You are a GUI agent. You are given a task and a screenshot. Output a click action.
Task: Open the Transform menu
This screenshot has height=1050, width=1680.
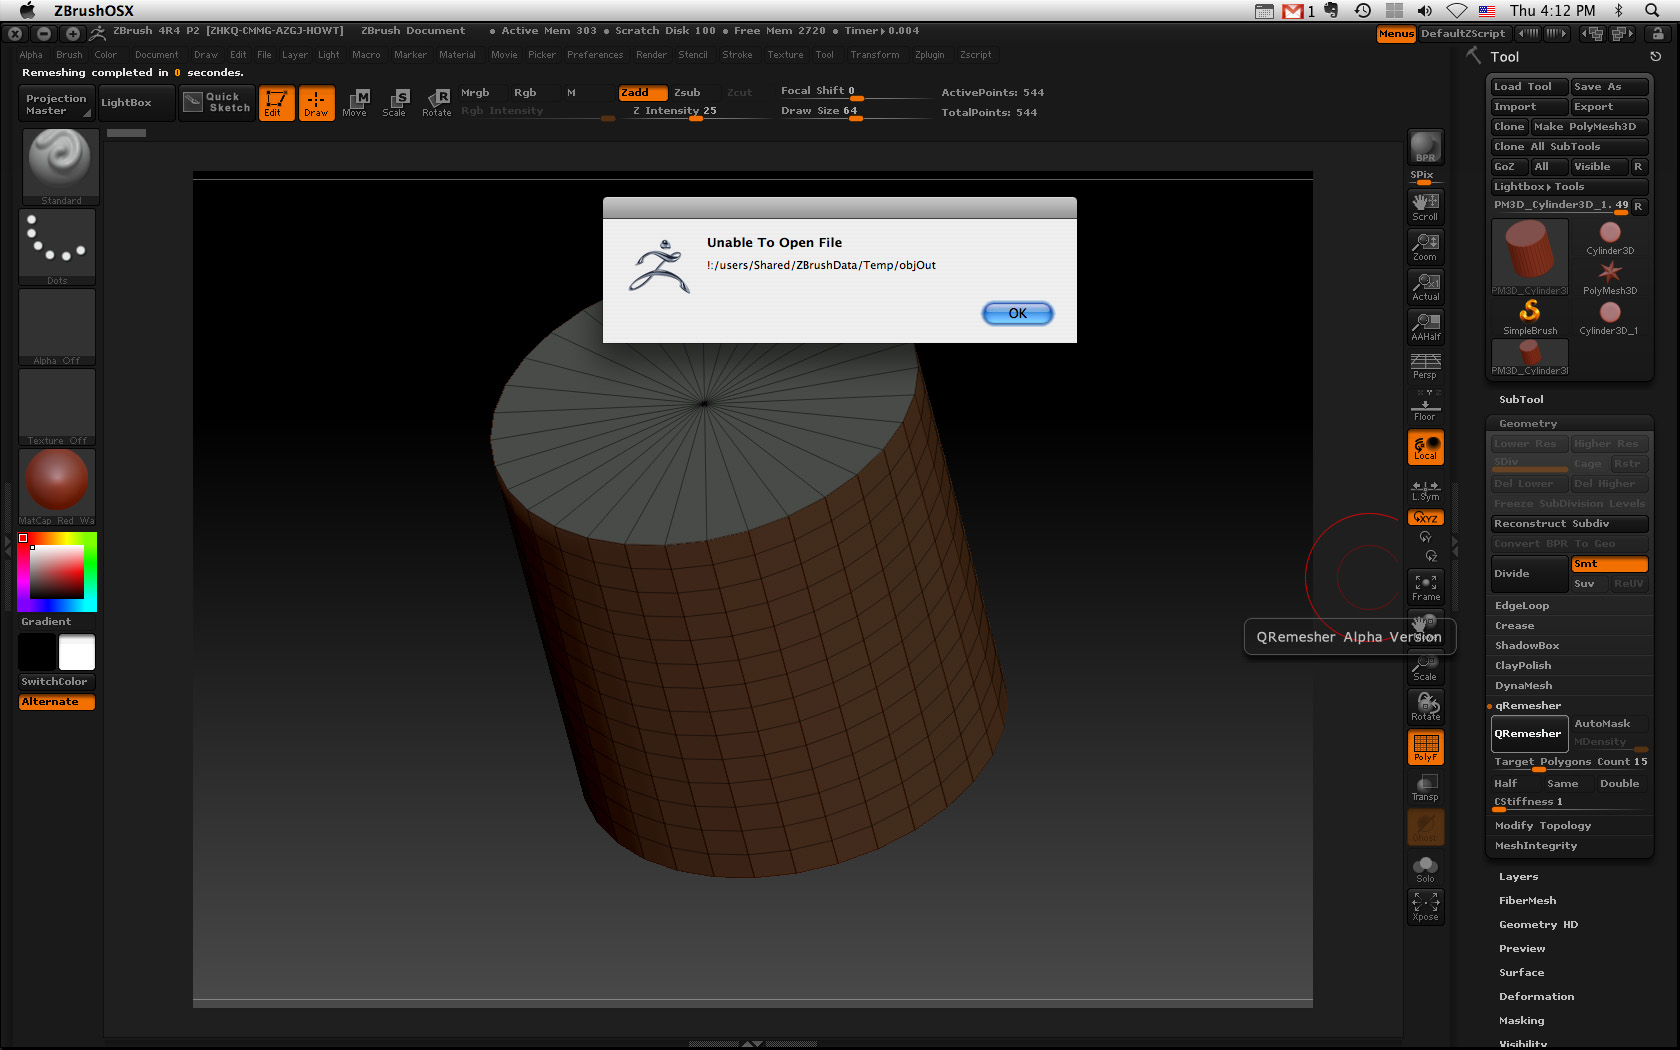click(874, 55)
